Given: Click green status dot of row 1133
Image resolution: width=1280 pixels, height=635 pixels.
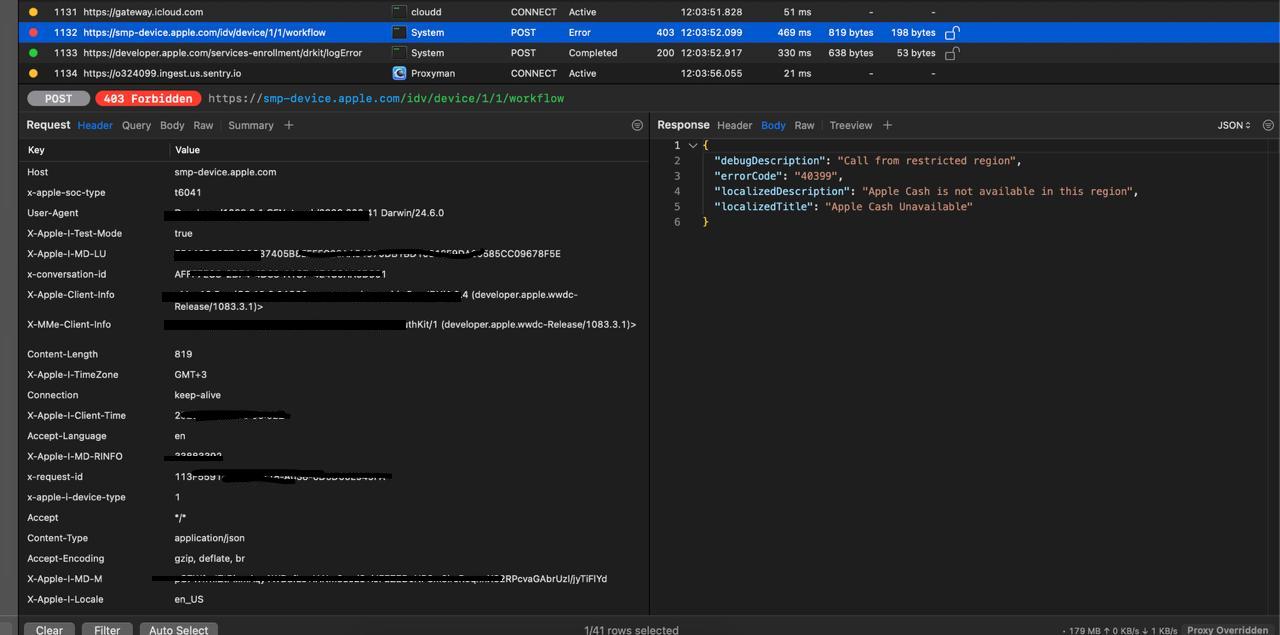Looking at the screenshot, I should (33, 53).
